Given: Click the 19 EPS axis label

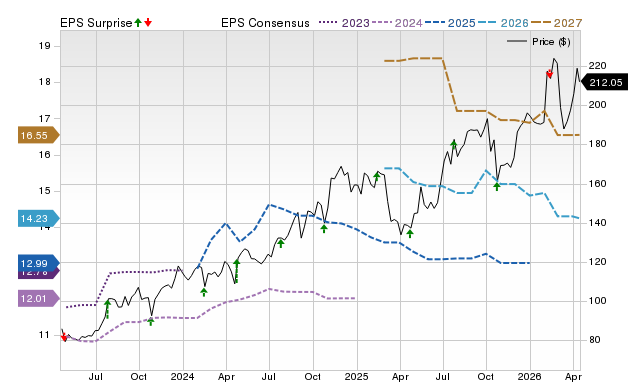Looking at the screenshot, I should point(44,46).
